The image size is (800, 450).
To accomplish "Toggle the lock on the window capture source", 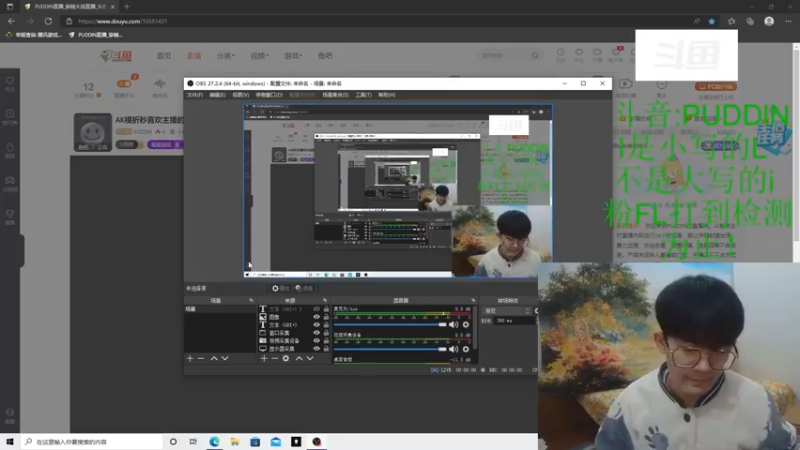I will tap(326, 333).
